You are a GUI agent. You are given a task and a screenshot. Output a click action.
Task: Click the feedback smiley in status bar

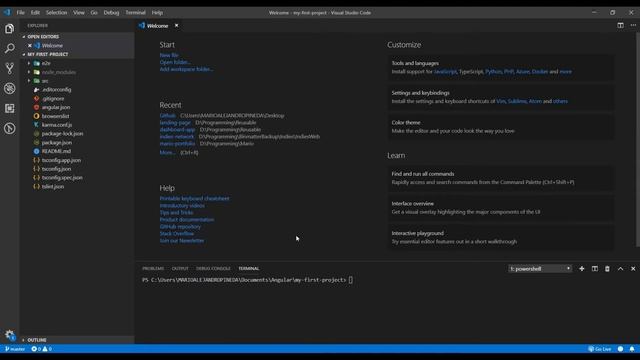click(620, 349)
